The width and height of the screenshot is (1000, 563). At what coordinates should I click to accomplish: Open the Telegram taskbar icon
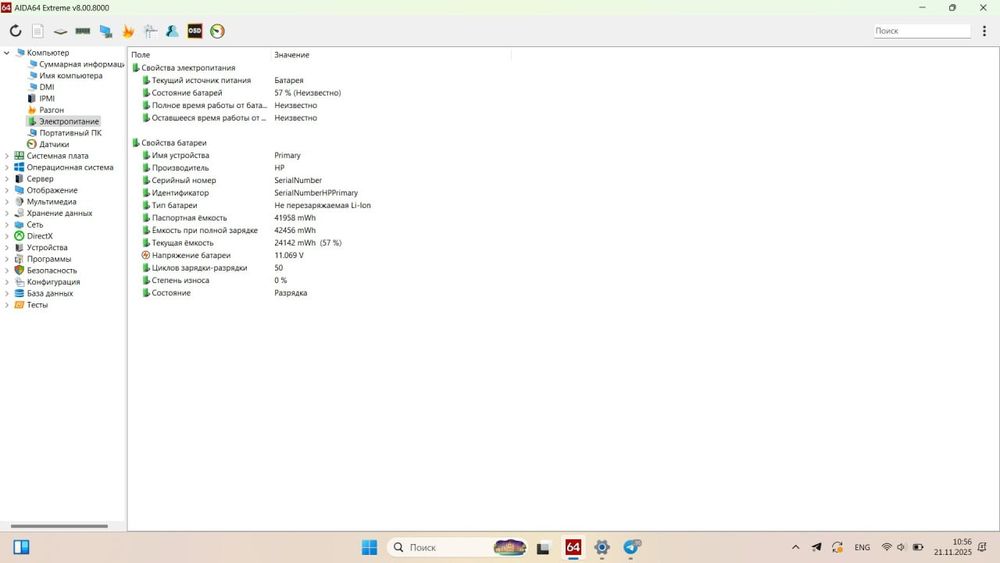coord(631,547)
